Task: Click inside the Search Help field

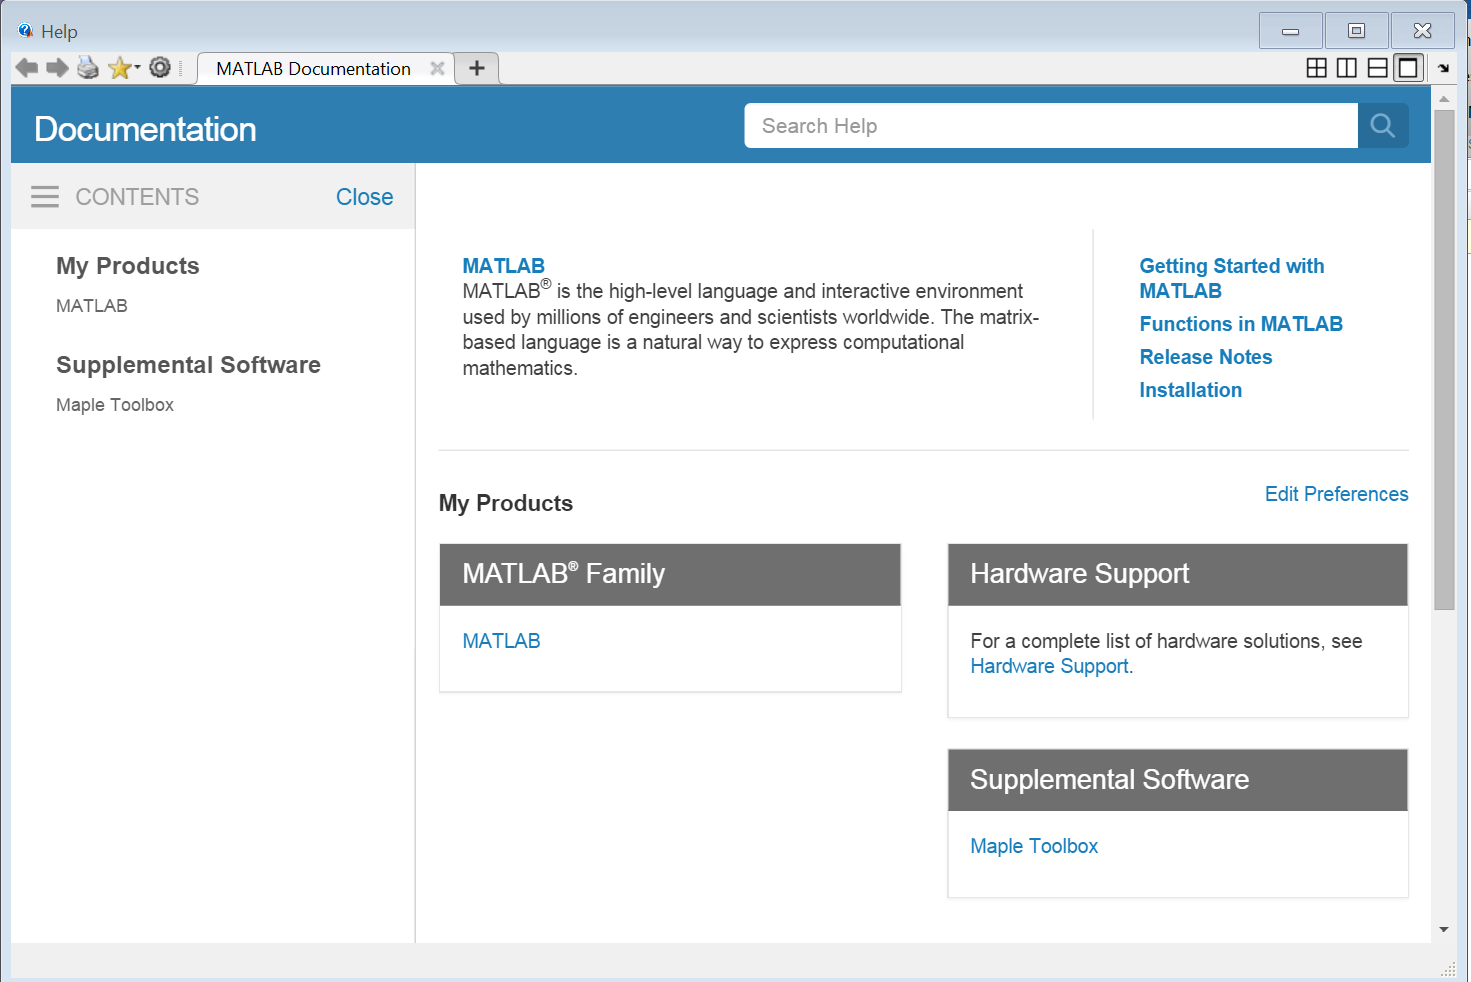Action: click(1050, 126)
